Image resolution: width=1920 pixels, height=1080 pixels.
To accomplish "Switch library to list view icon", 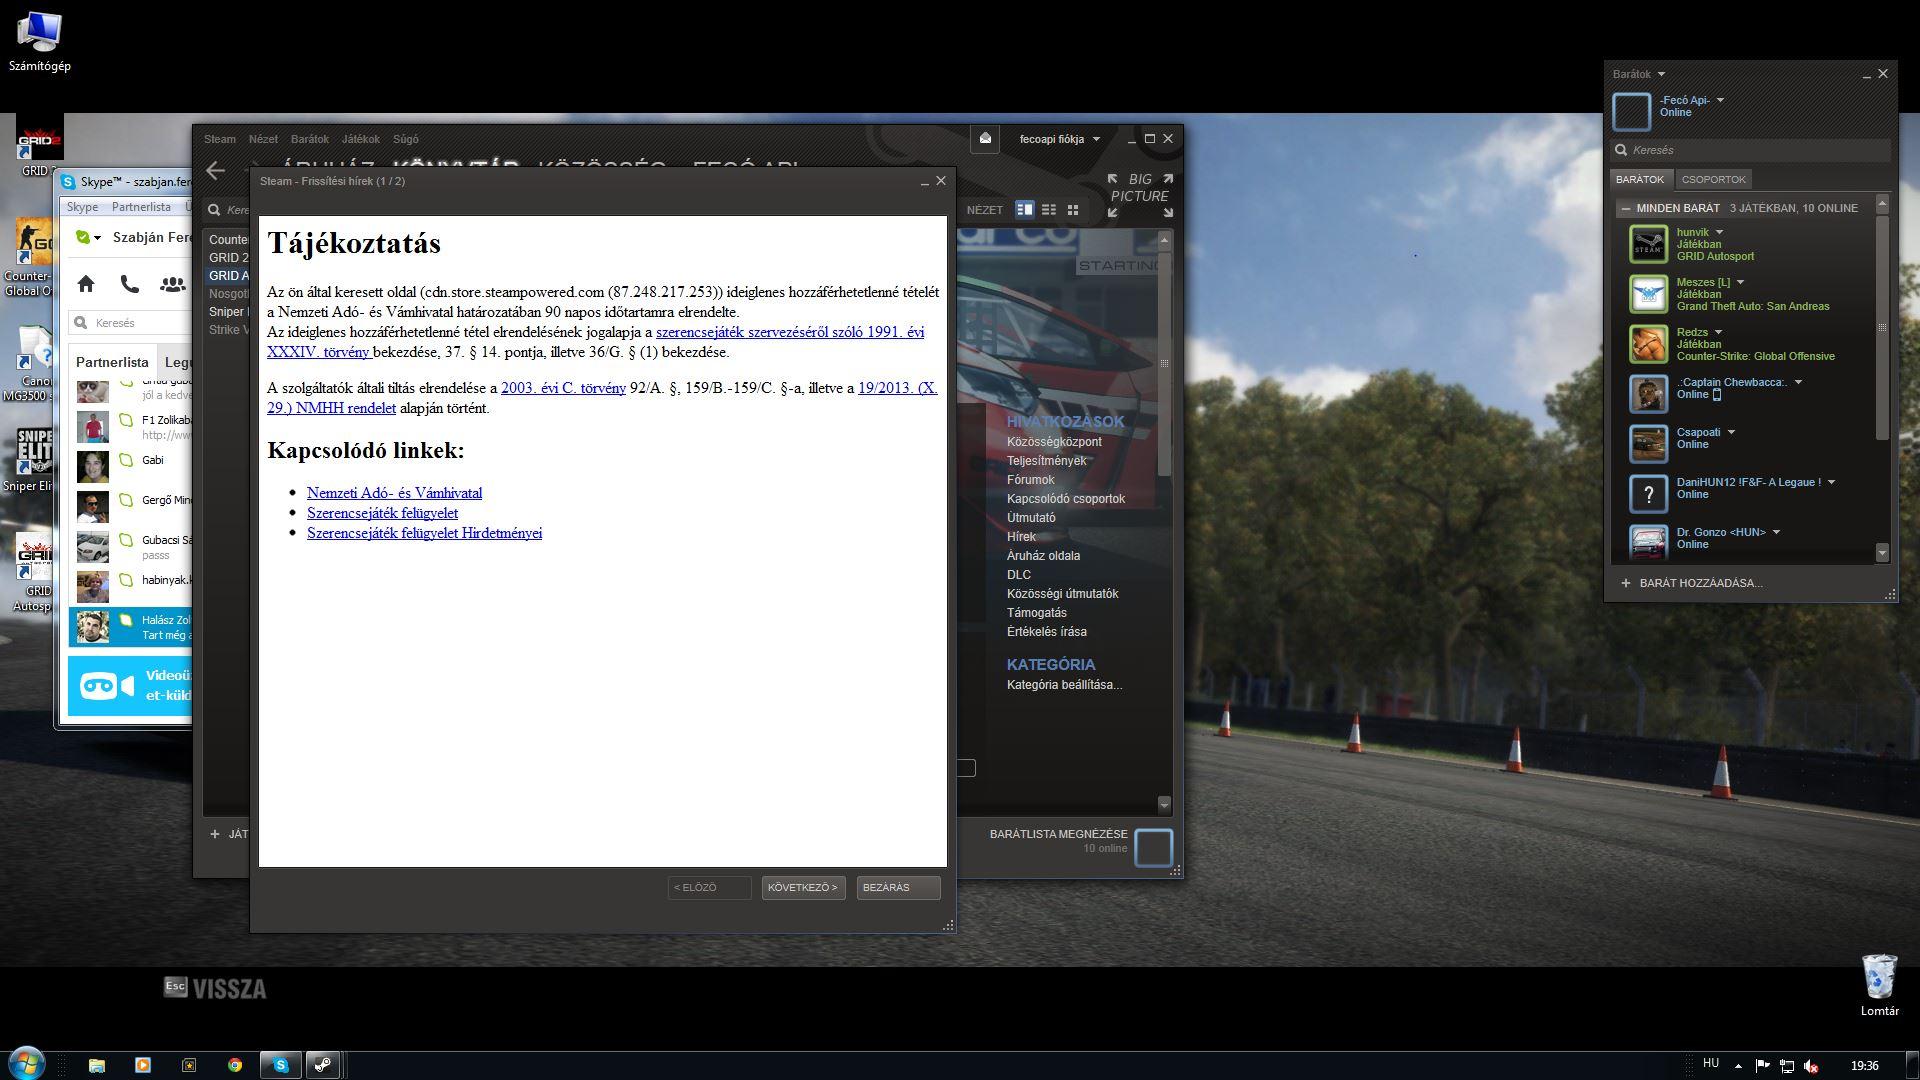I will coord(1048,209).
